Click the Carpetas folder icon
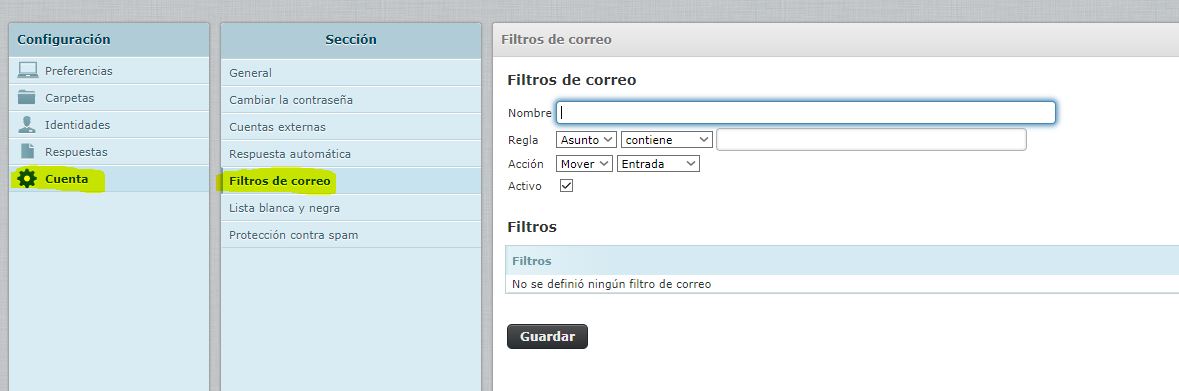 click(27, 97)
